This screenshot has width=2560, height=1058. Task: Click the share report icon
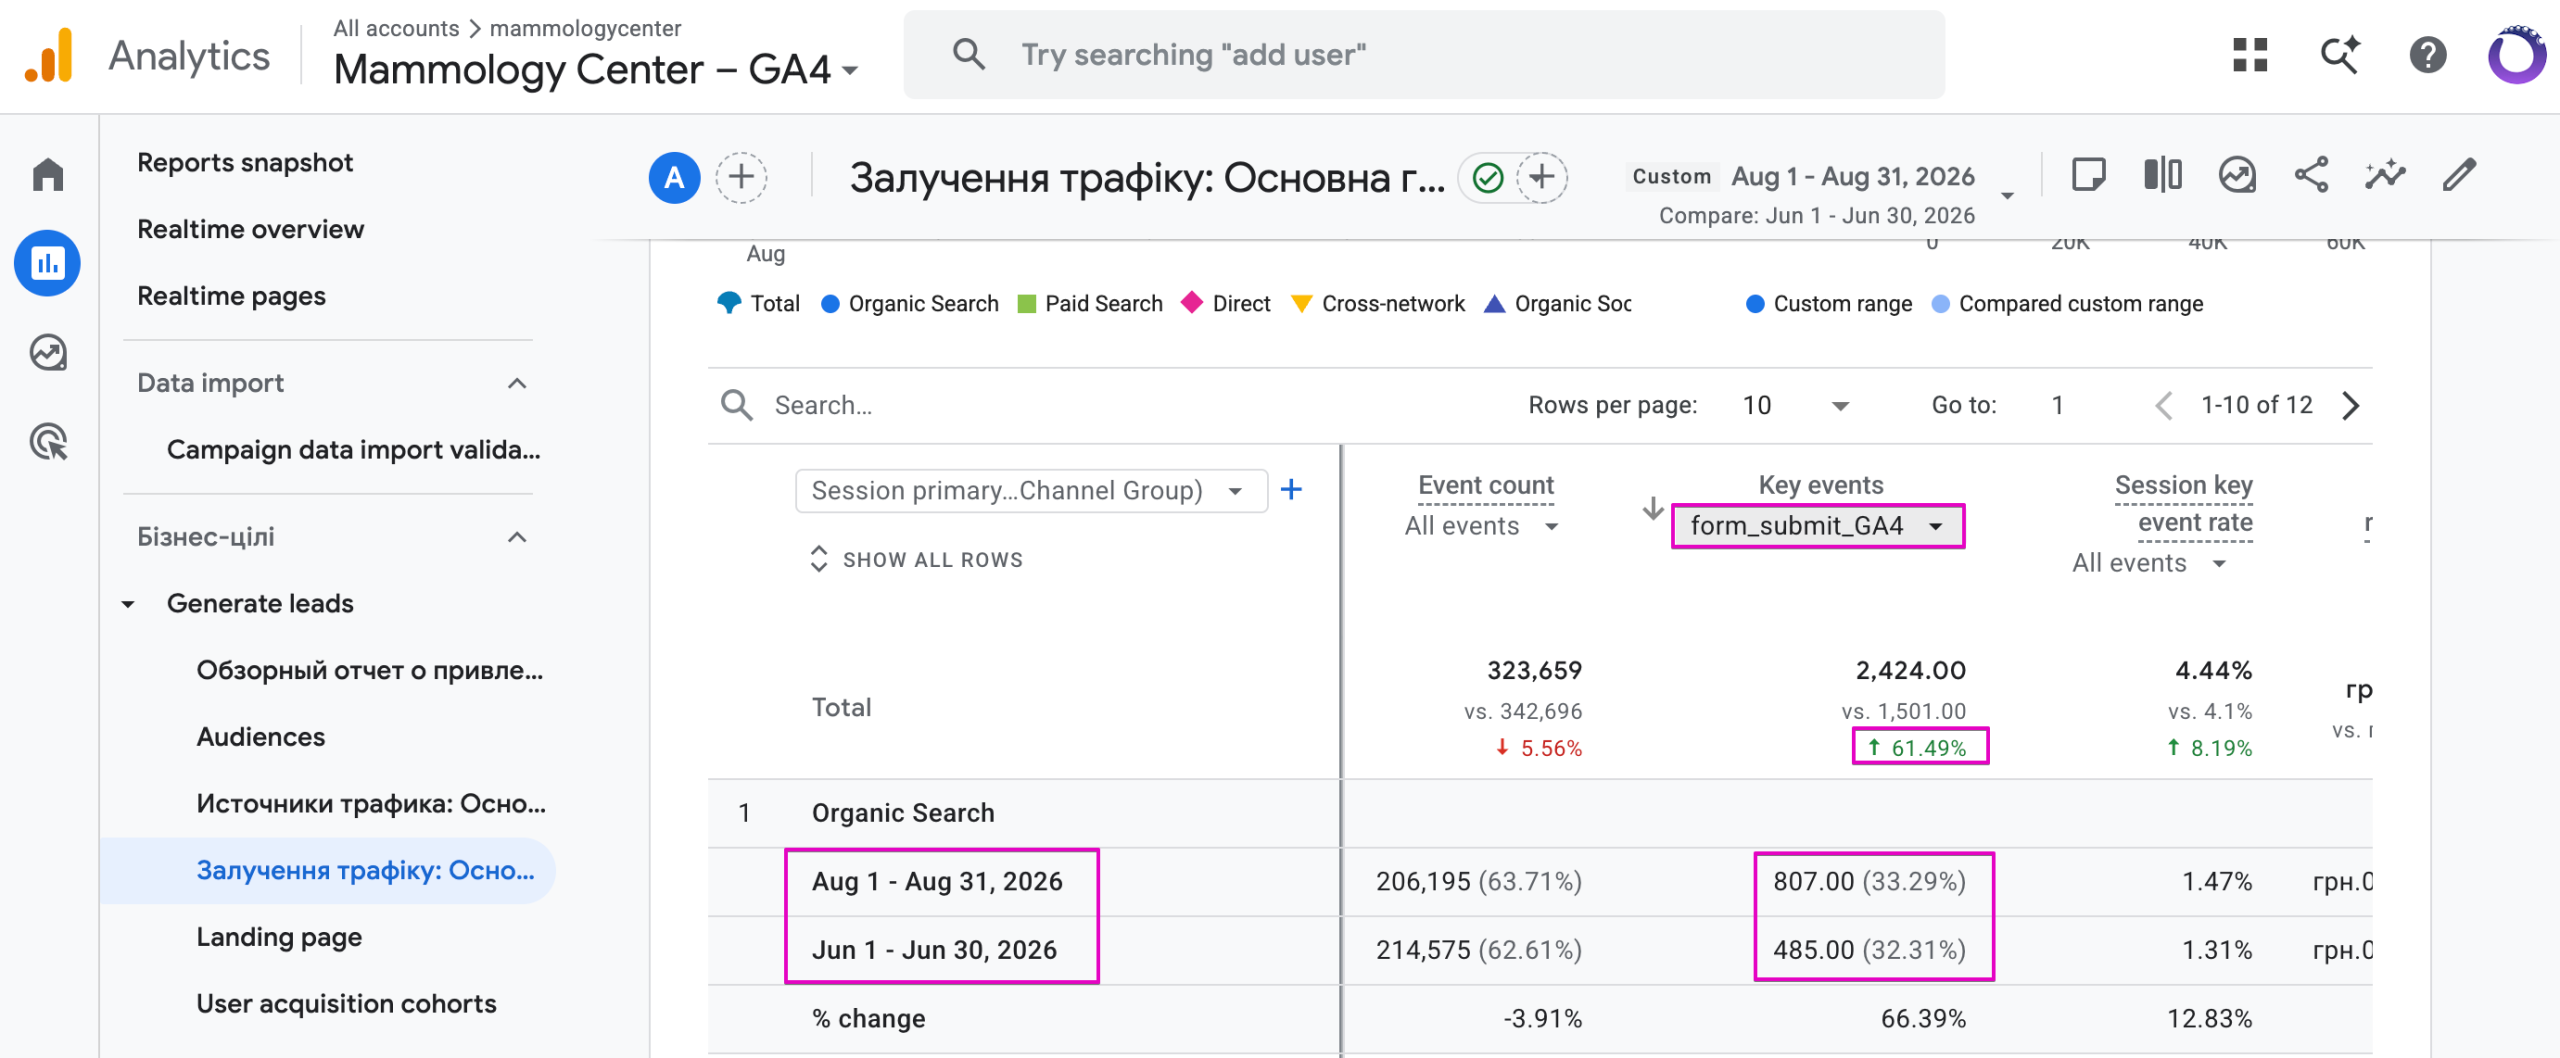[x=2311, y=175]
